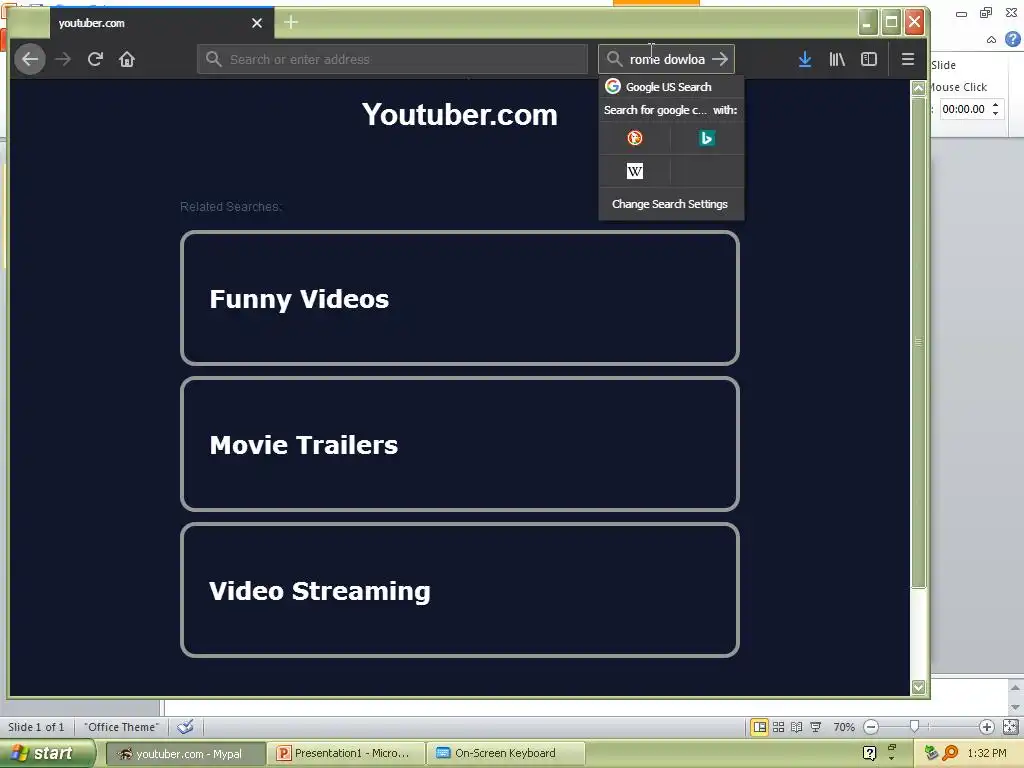Switch to Normal view in PowerPoint
This screenshot has width=1024, height=768.
760,727
